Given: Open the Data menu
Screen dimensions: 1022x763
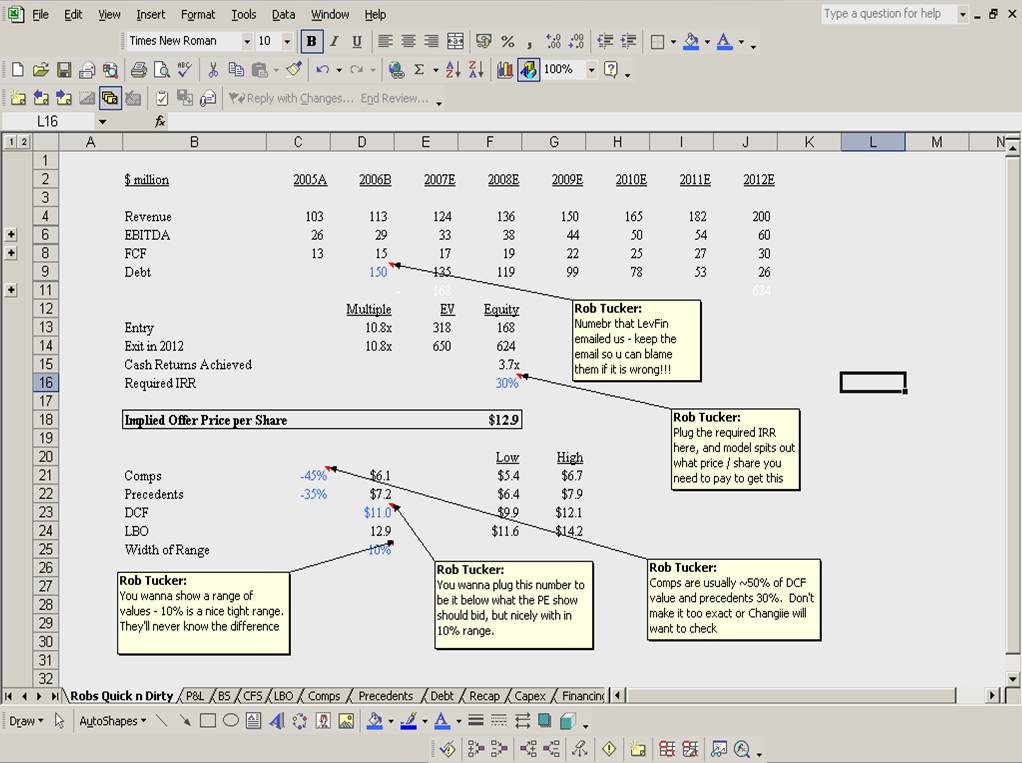Looking at the screenshot, I should pyautogui.click(x=283, y=14).
